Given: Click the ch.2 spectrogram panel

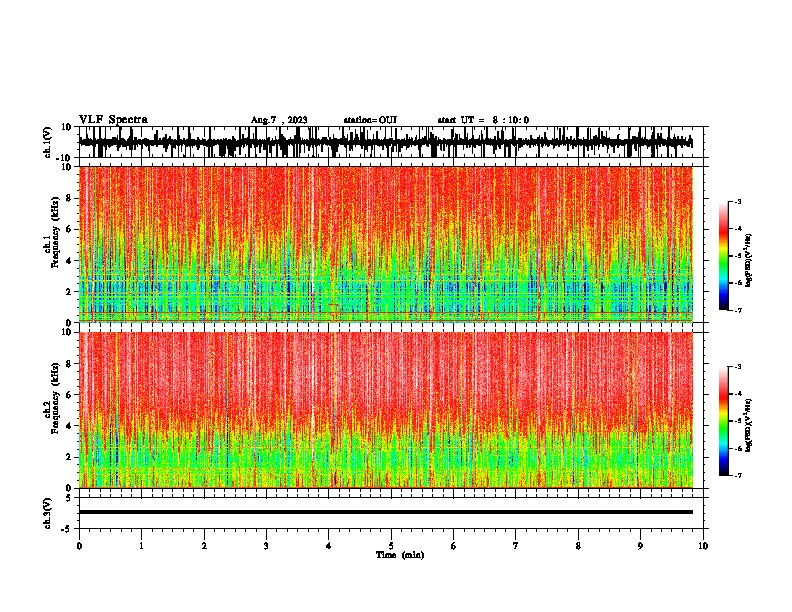Looking at the screenshot, I should point(385,410).
